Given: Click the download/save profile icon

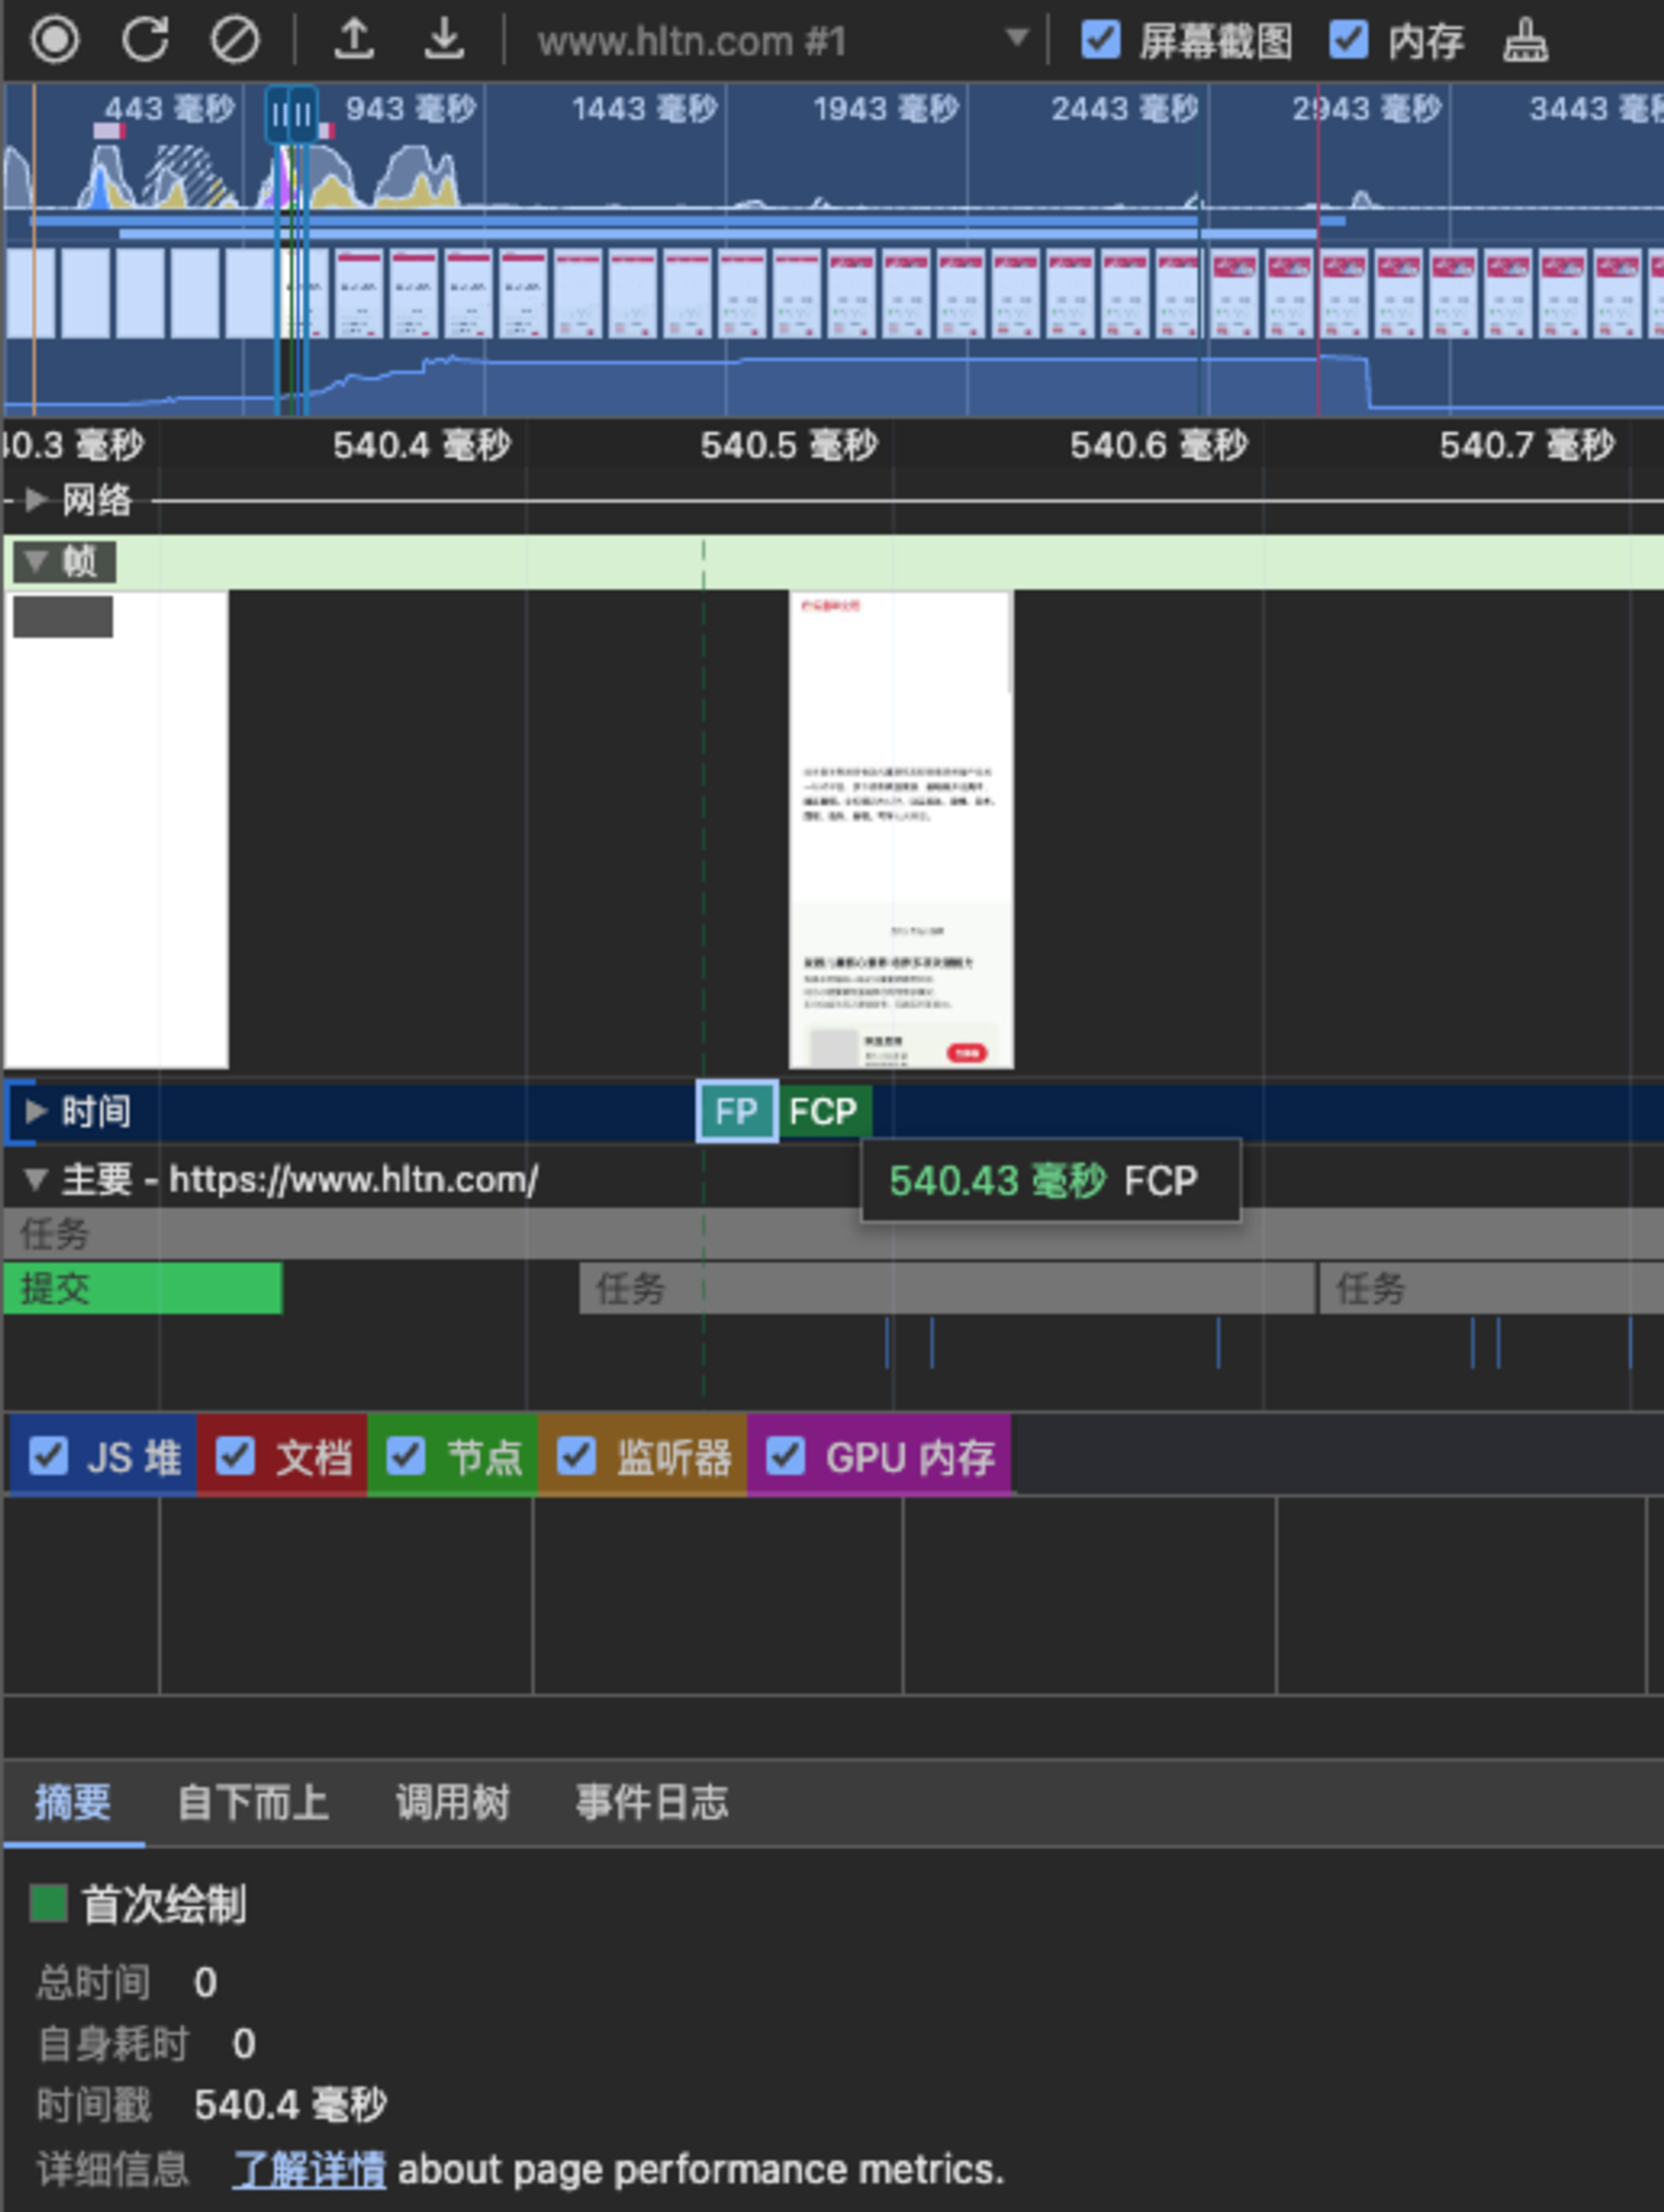Looking at the screenshot, I should 444,41.
